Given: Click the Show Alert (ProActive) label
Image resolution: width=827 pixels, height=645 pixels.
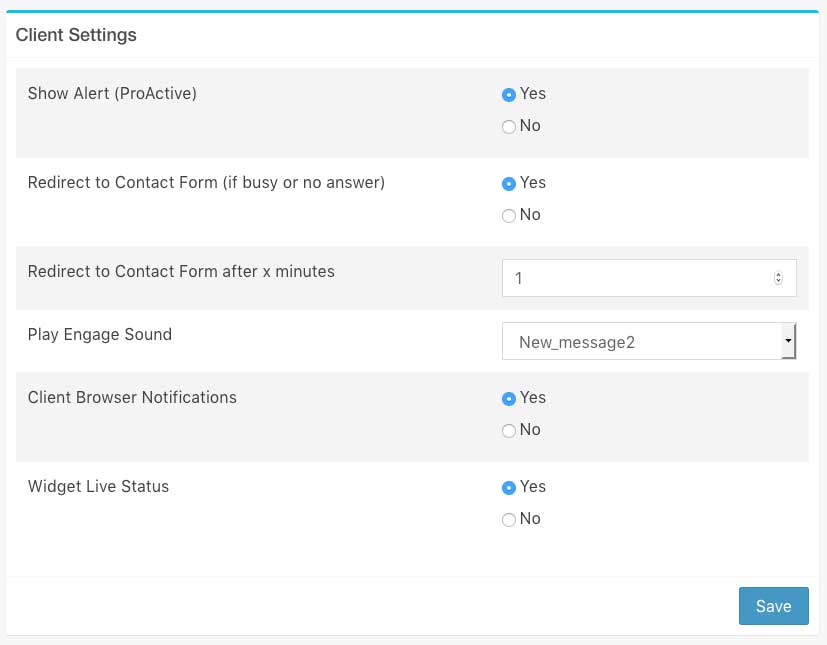Looking at the screenshot, I should 112,94.
